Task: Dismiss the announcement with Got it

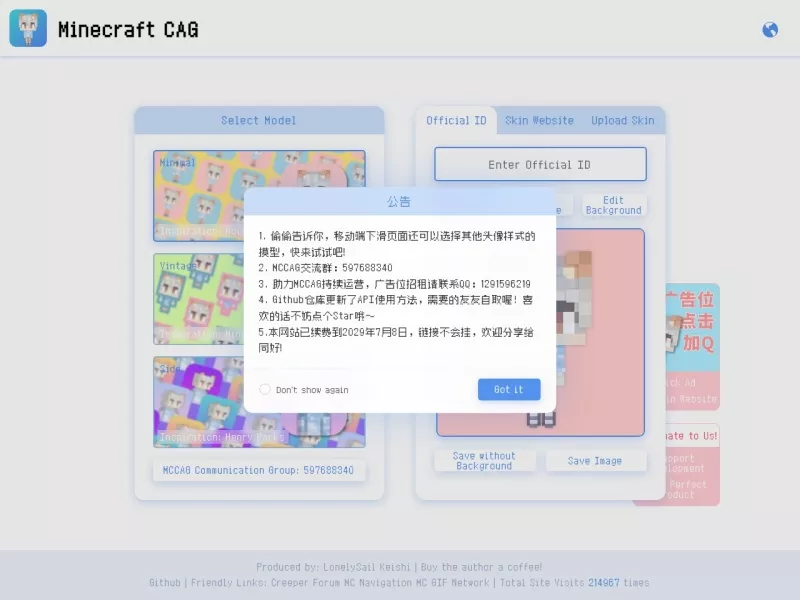Action: point(509,389)
